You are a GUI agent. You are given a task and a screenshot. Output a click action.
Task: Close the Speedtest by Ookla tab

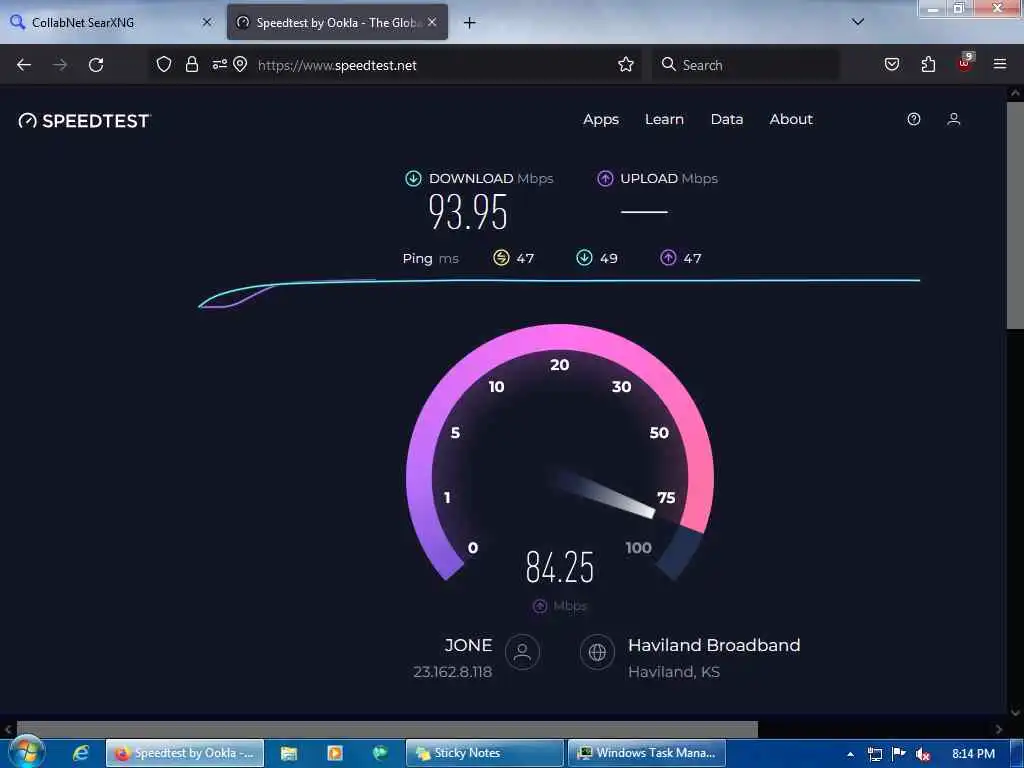point(432,22)
